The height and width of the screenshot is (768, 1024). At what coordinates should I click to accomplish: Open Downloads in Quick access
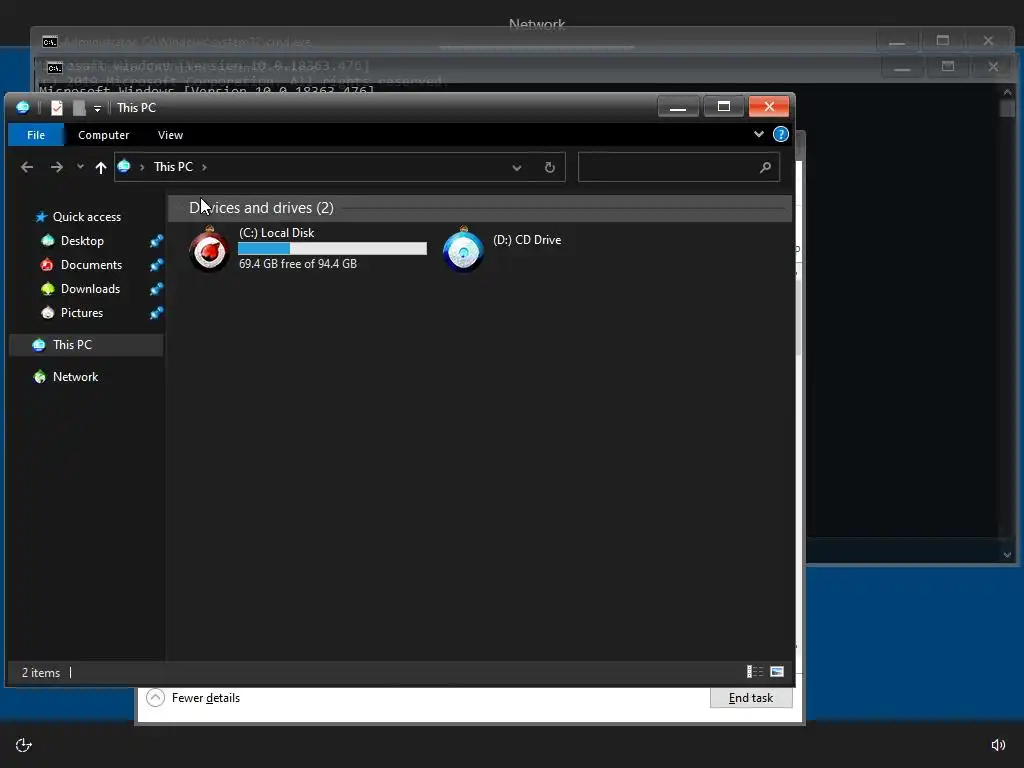90,289
